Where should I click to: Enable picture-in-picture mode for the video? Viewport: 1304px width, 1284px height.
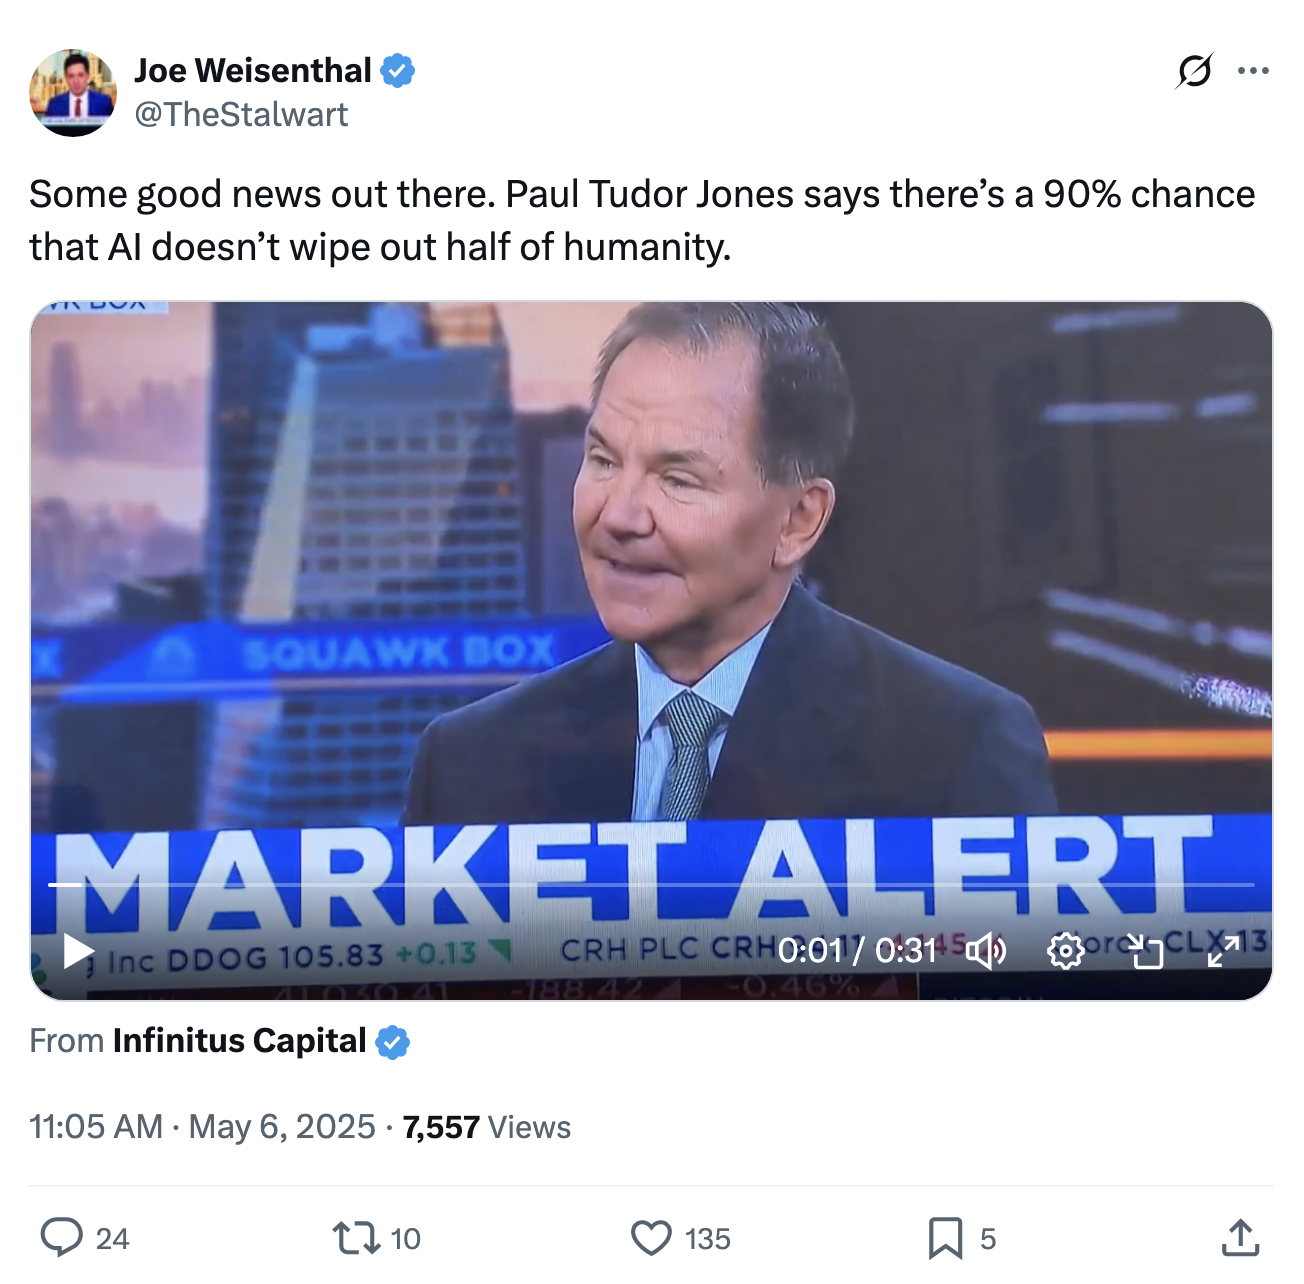1145,951
